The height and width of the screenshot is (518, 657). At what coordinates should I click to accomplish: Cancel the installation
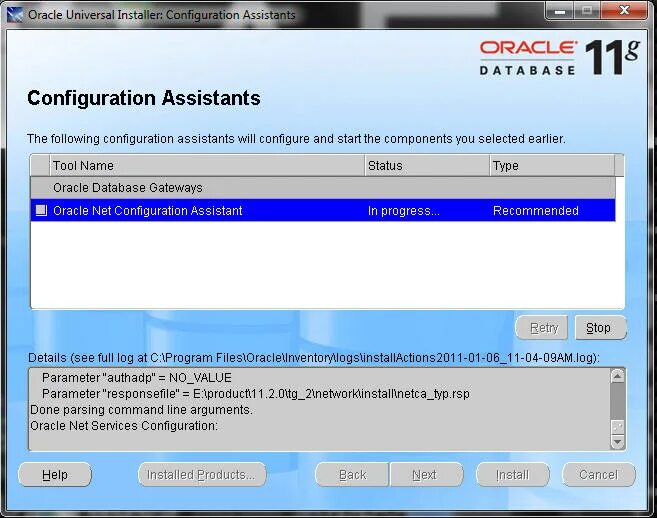[599, 474]
